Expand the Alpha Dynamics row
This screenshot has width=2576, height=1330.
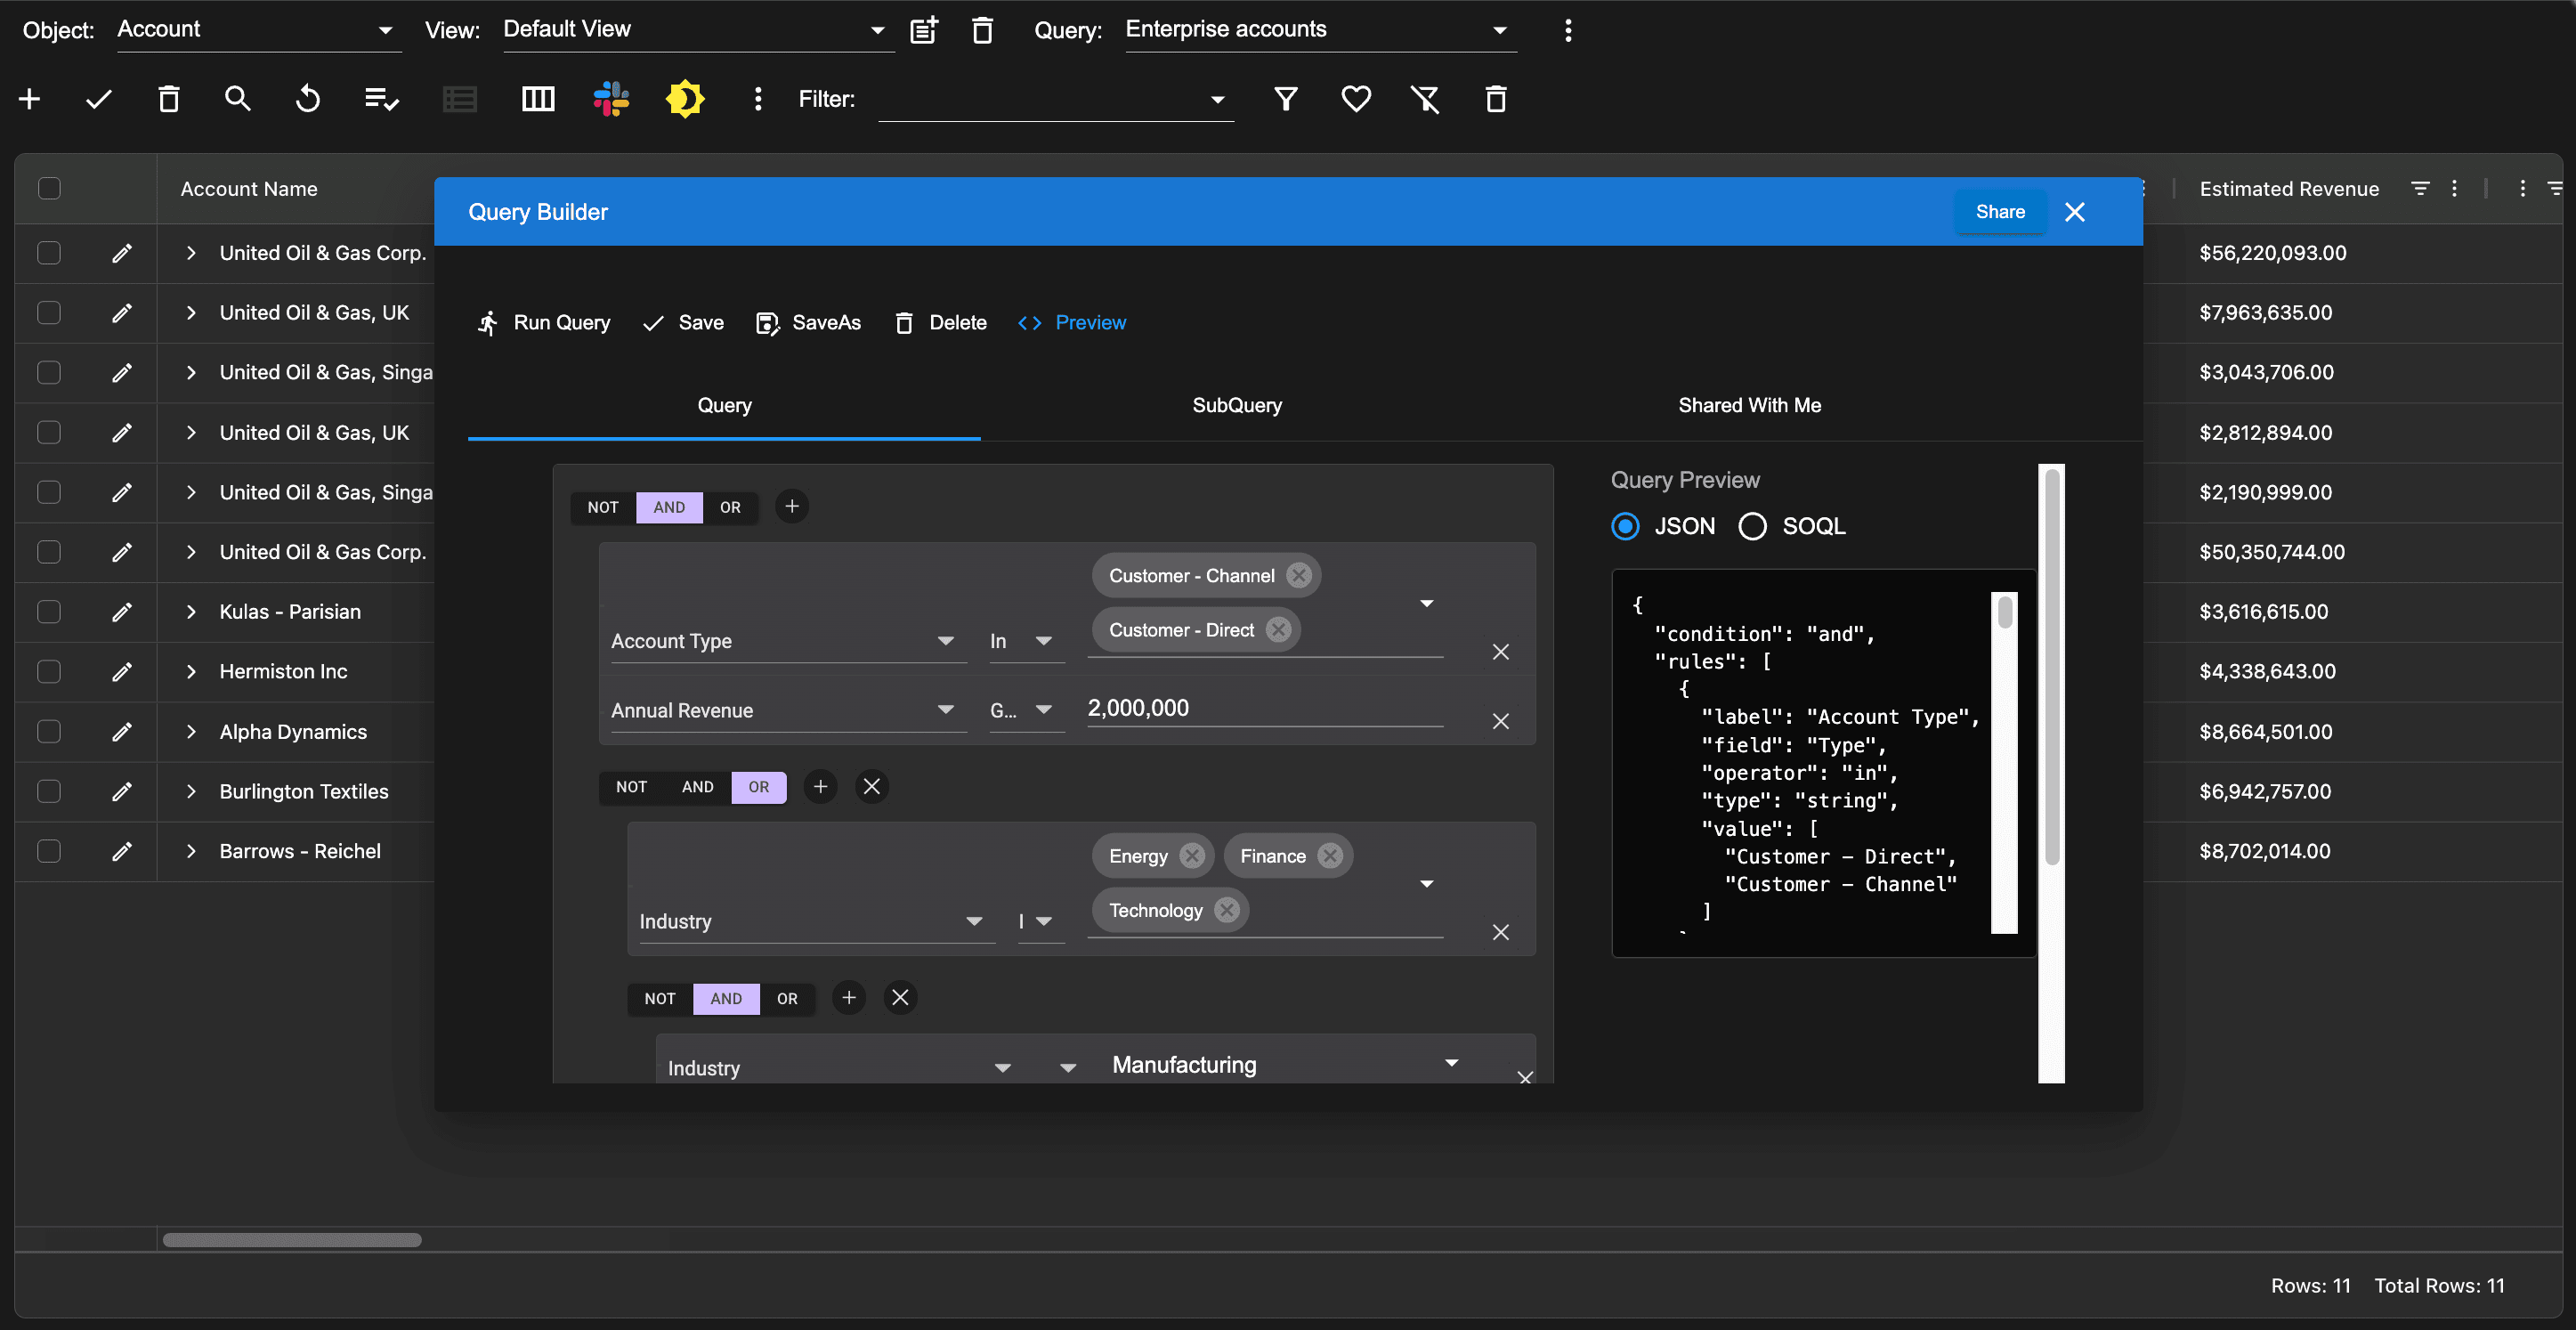tap(191, 731)
